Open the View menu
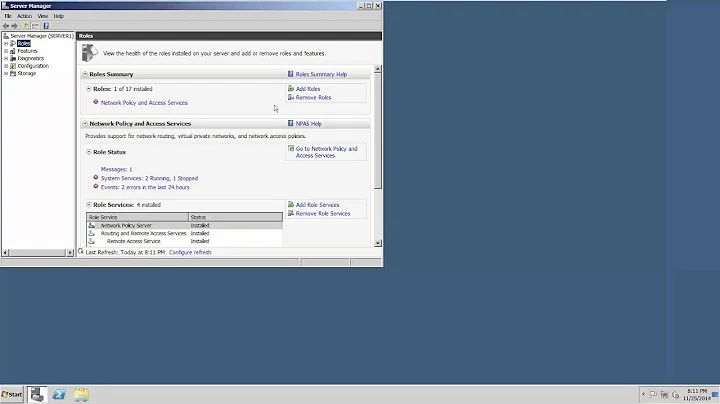This screenshot has width=720, height=404. 43,16
